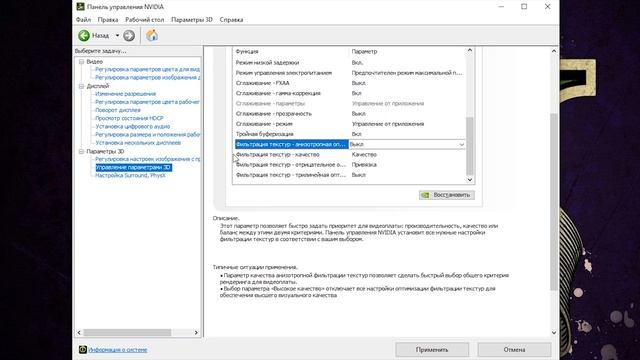Open the Параметры 3D menu
The height and width of the screenshot is (360, 640).
pos(192,20)
